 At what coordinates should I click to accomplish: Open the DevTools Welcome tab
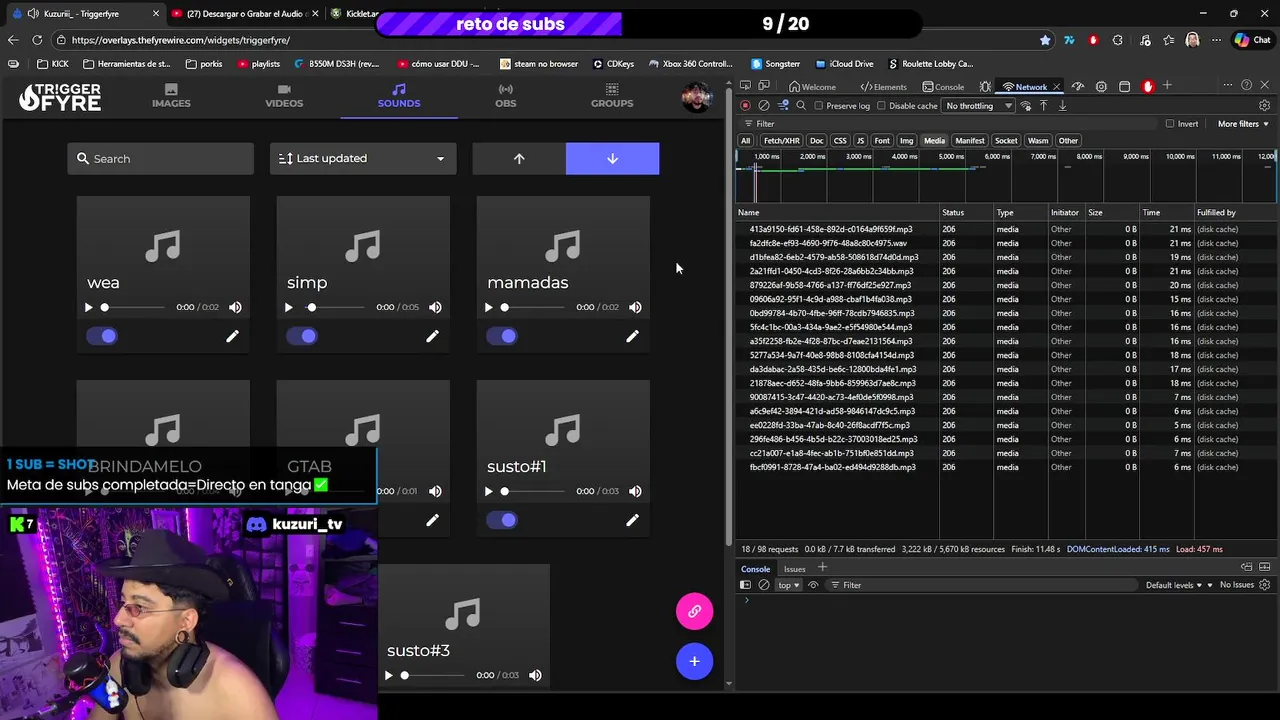pos(812,87)
